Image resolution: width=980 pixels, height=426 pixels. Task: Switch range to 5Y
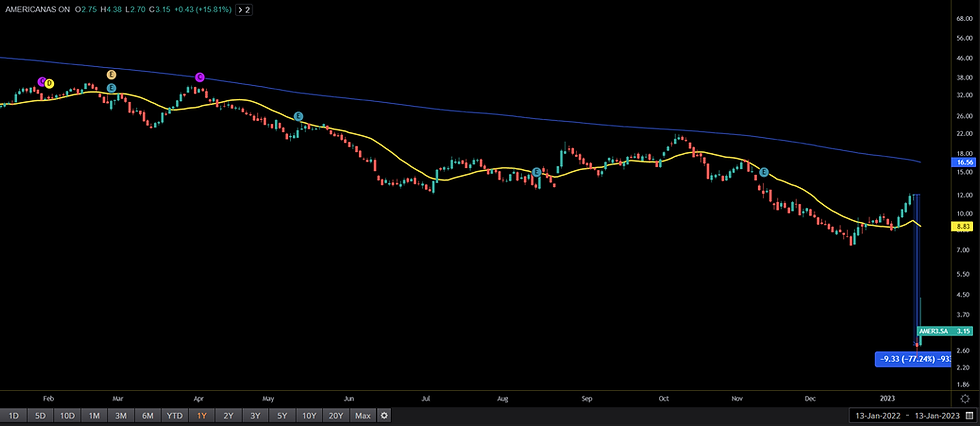[282, 415]
